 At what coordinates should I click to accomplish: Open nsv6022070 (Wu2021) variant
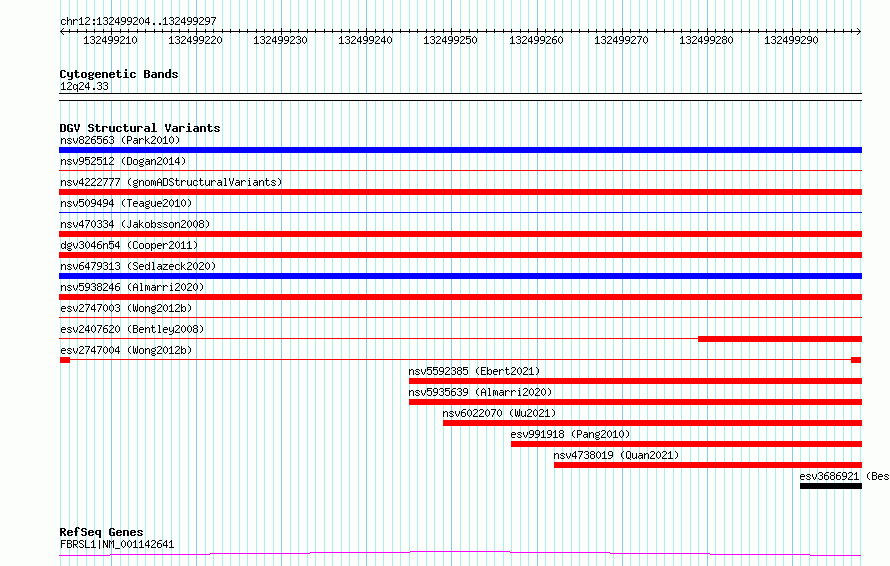point(499,413)
